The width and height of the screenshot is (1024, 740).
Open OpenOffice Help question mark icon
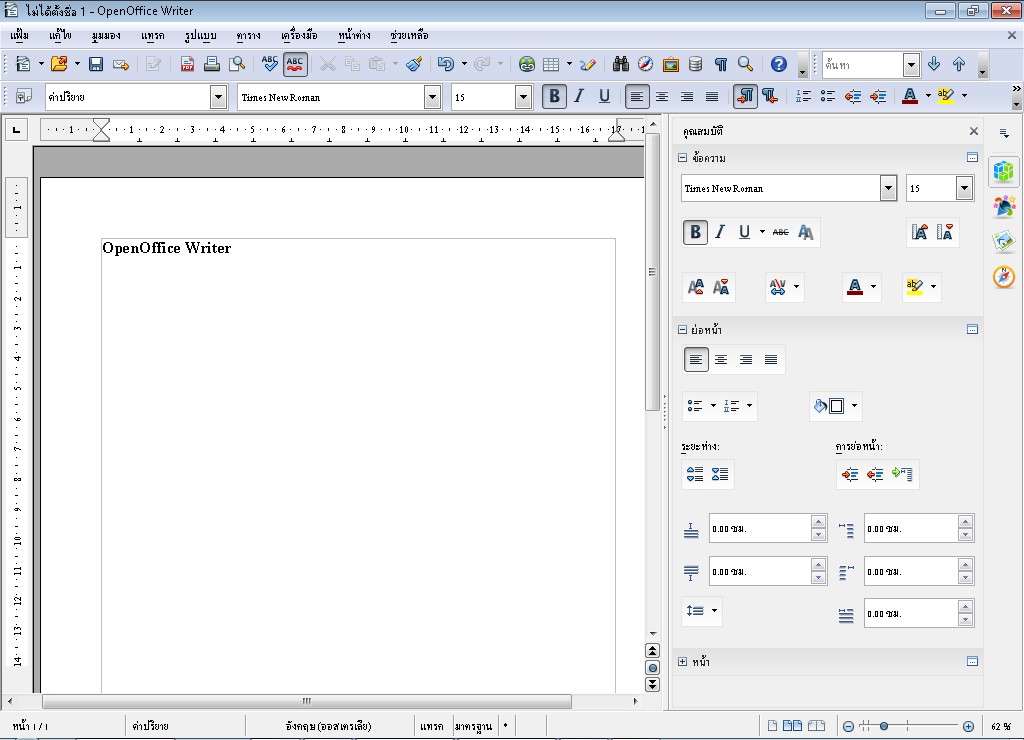coord(778,64)
